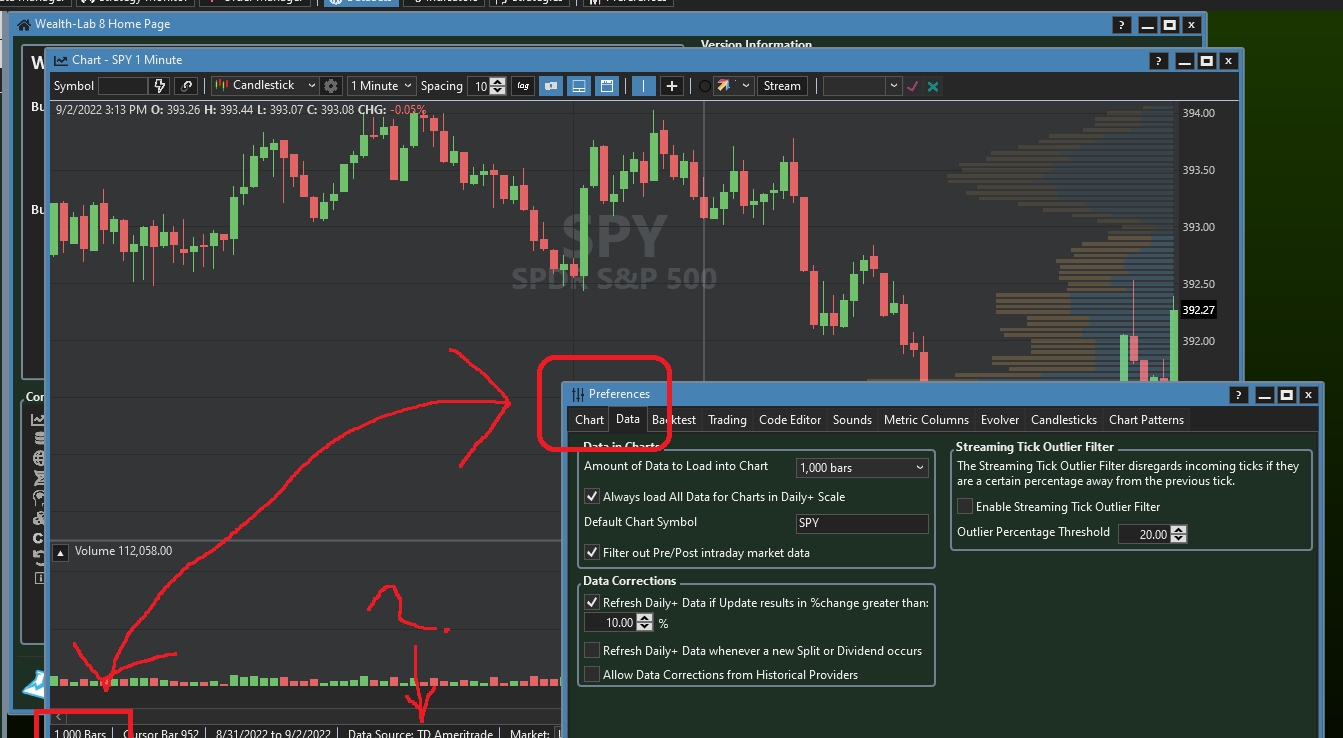Image resolution: width=1343 pixels, height=738 pixels.
Task: Open the Metric Columns tab
Action: [926, 420]
